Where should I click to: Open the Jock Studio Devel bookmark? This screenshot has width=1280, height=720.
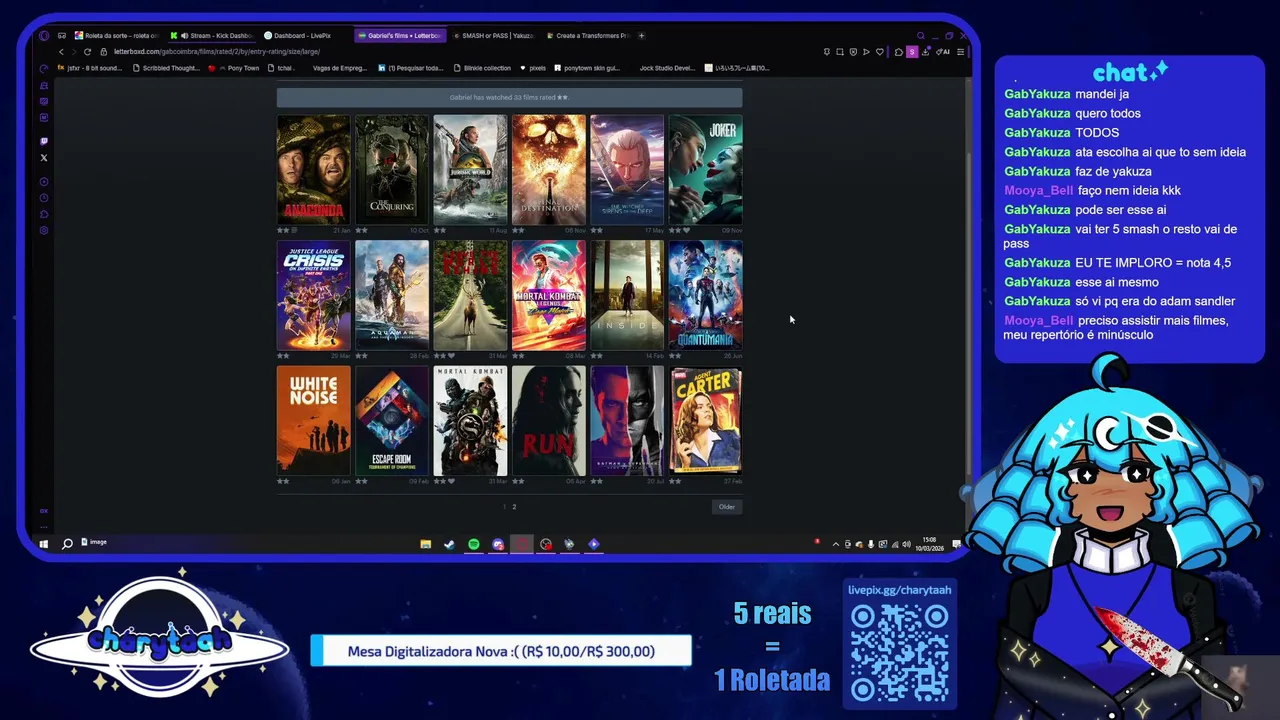[668, 68]
